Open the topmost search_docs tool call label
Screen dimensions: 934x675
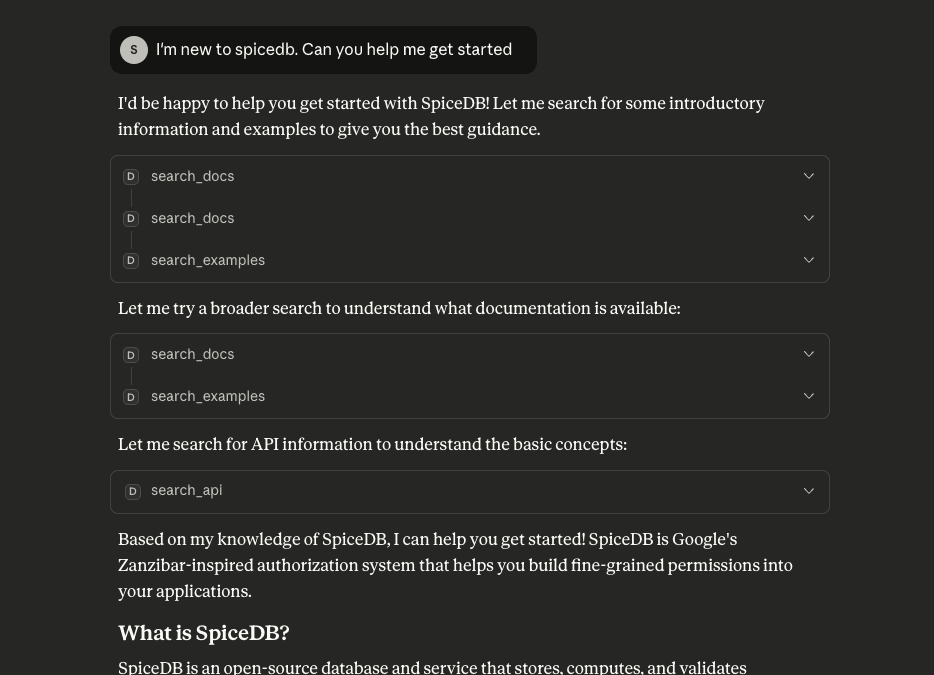[x=193, y=177]
